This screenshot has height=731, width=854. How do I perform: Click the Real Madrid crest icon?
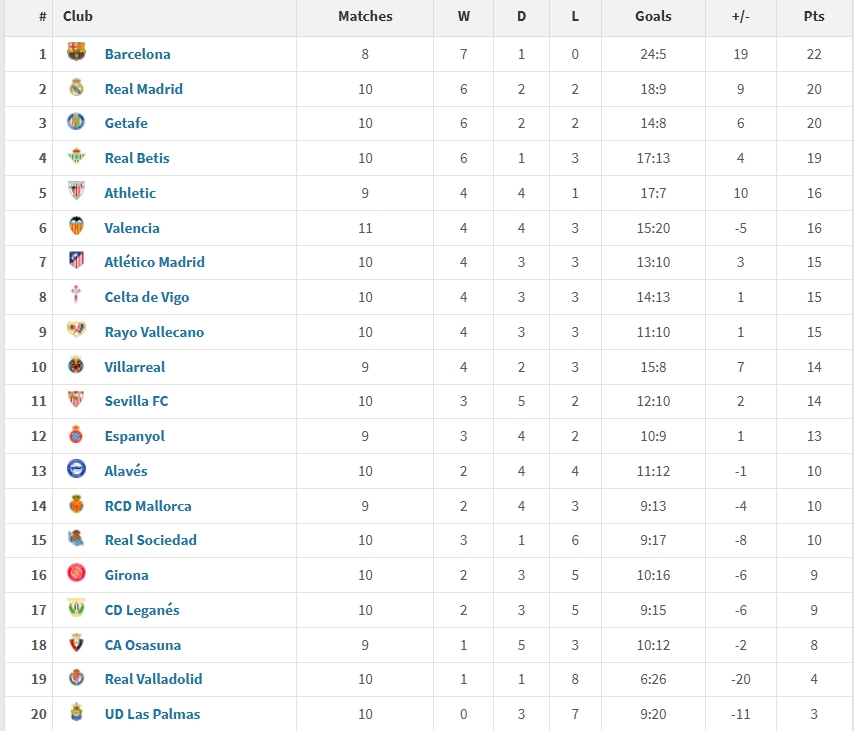[76, 88]
